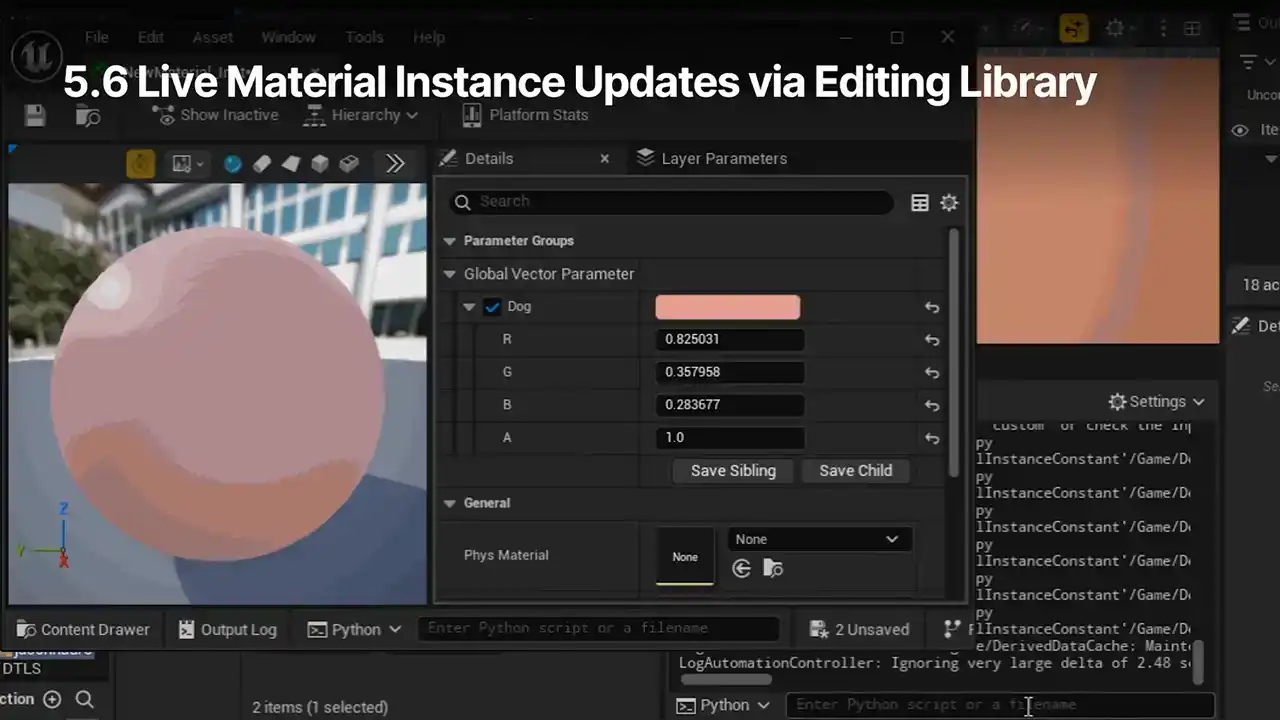Open the Details panel settings gear
This screenshot has width=1280, height=720.
pos(949,203)
